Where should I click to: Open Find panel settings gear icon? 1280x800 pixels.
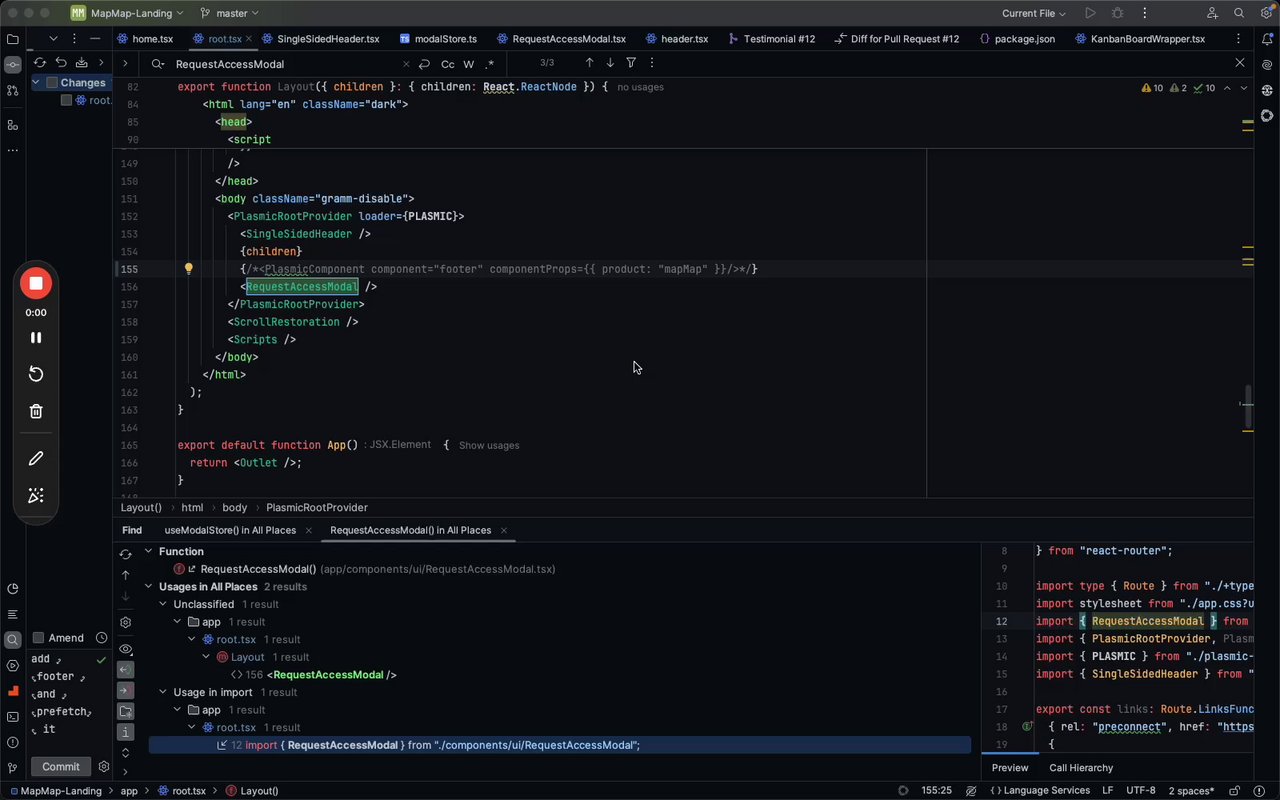[125, 622]
